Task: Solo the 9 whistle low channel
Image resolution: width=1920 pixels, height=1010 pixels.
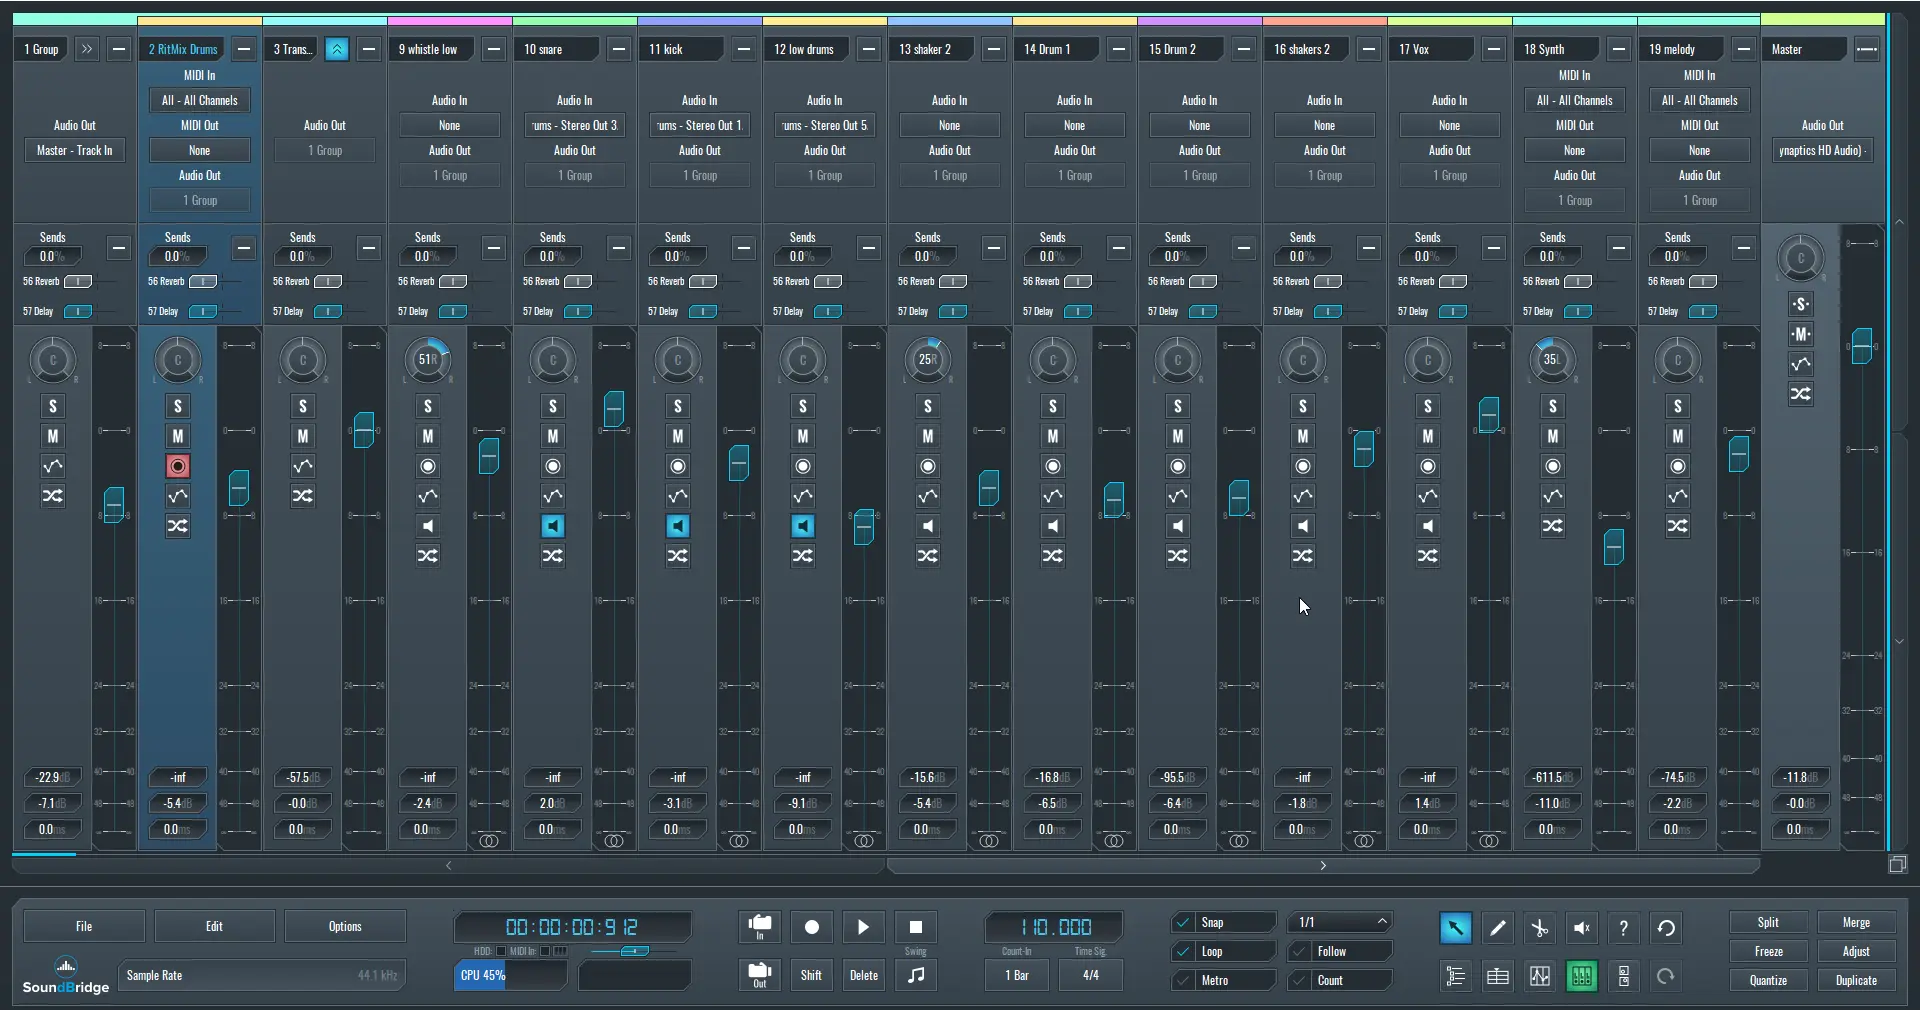Action: (x=428, y=406)
